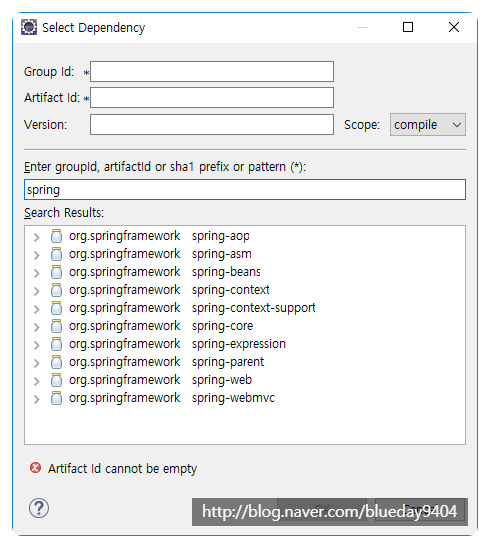490x548 pixels.
Task: Select the spring-beans artifact text
Action: (226, 273)
